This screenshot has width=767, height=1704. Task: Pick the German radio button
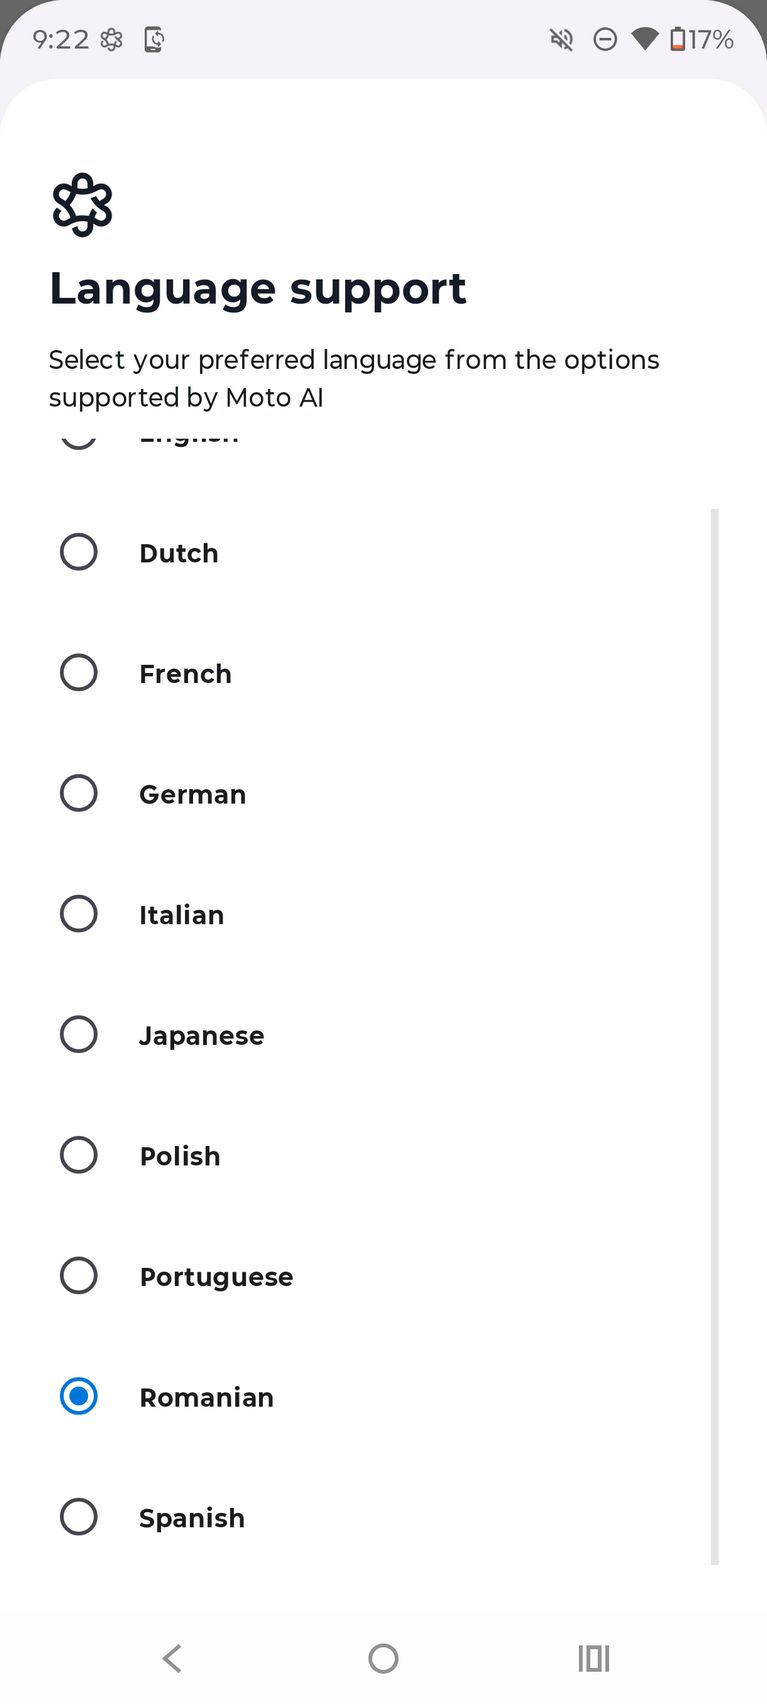79,793
